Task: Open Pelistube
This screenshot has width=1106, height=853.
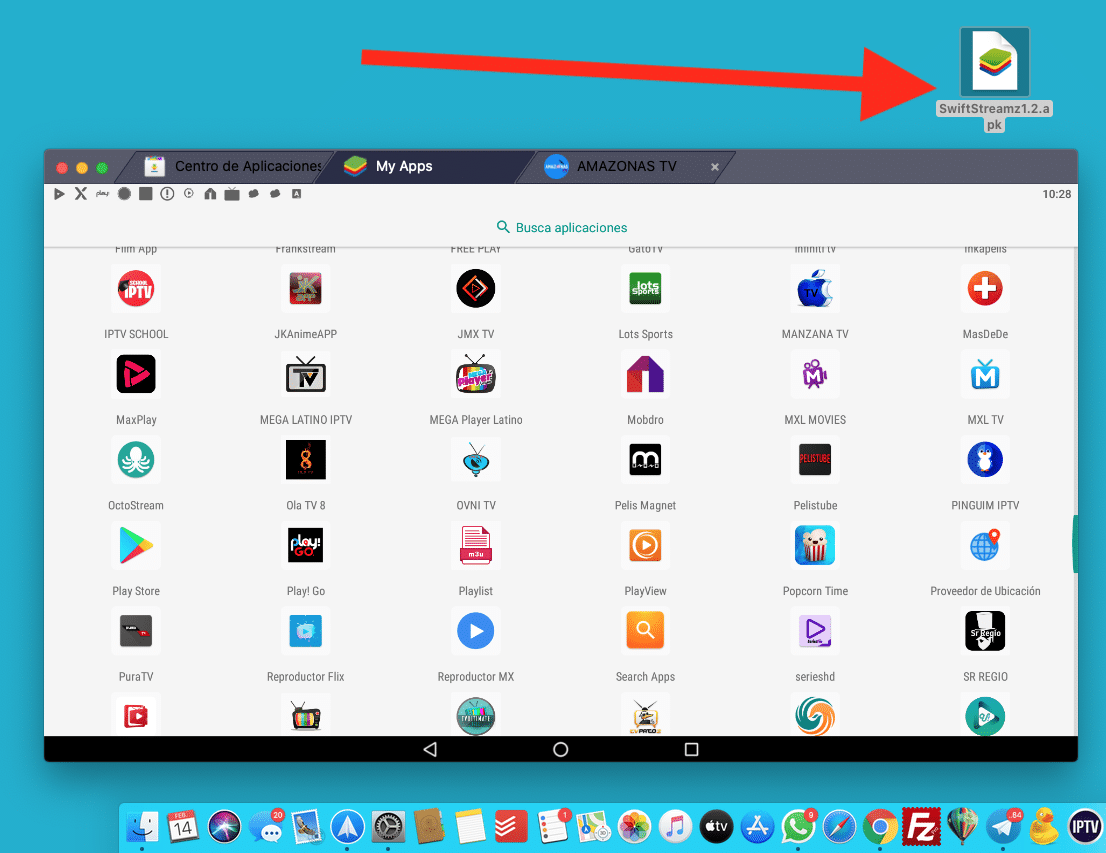Action: 815,460
